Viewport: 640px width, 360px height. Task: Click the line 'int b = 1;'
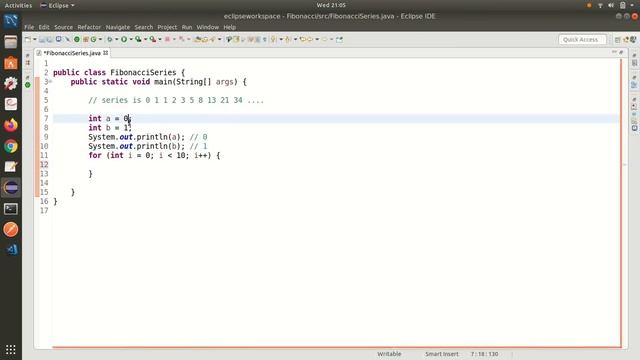(x=110, y=128)
